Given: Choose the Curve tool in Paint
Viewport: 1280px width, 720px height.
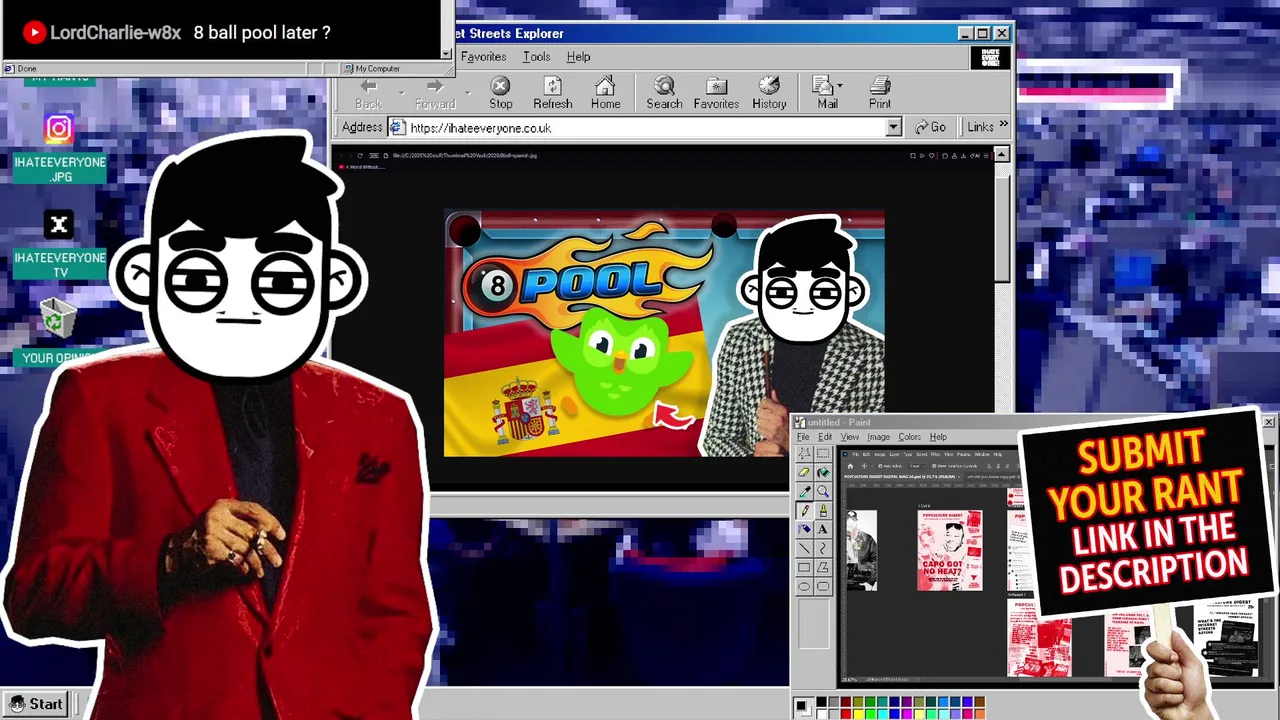Looking at the screenshot, I should point(823,549).
